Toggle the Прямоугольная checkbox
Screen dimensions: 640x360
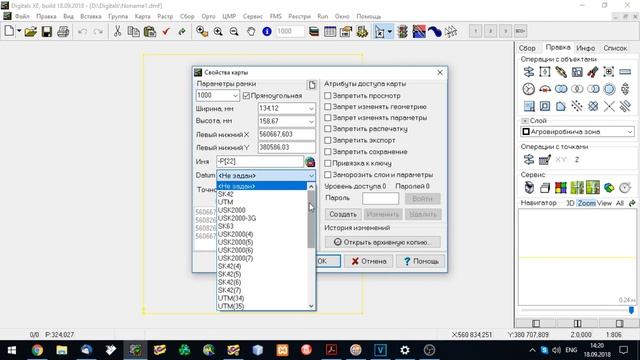coord(246,96)
